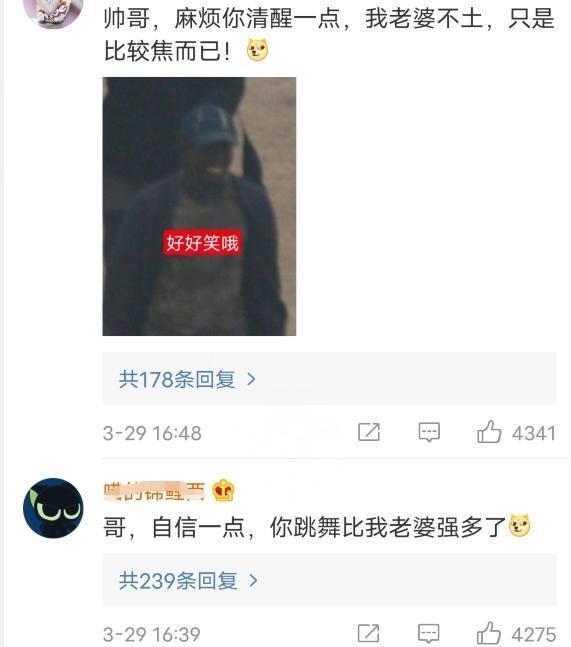Expand the 共178条回复 thread

329,379
